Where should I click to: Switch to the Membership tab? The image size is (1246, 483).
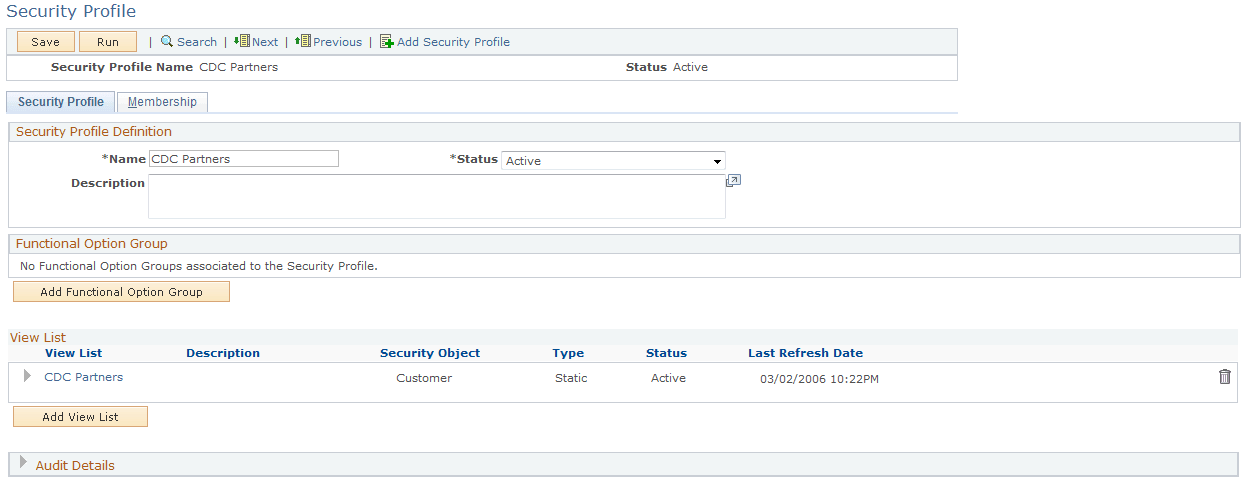(x=162, y=102)
